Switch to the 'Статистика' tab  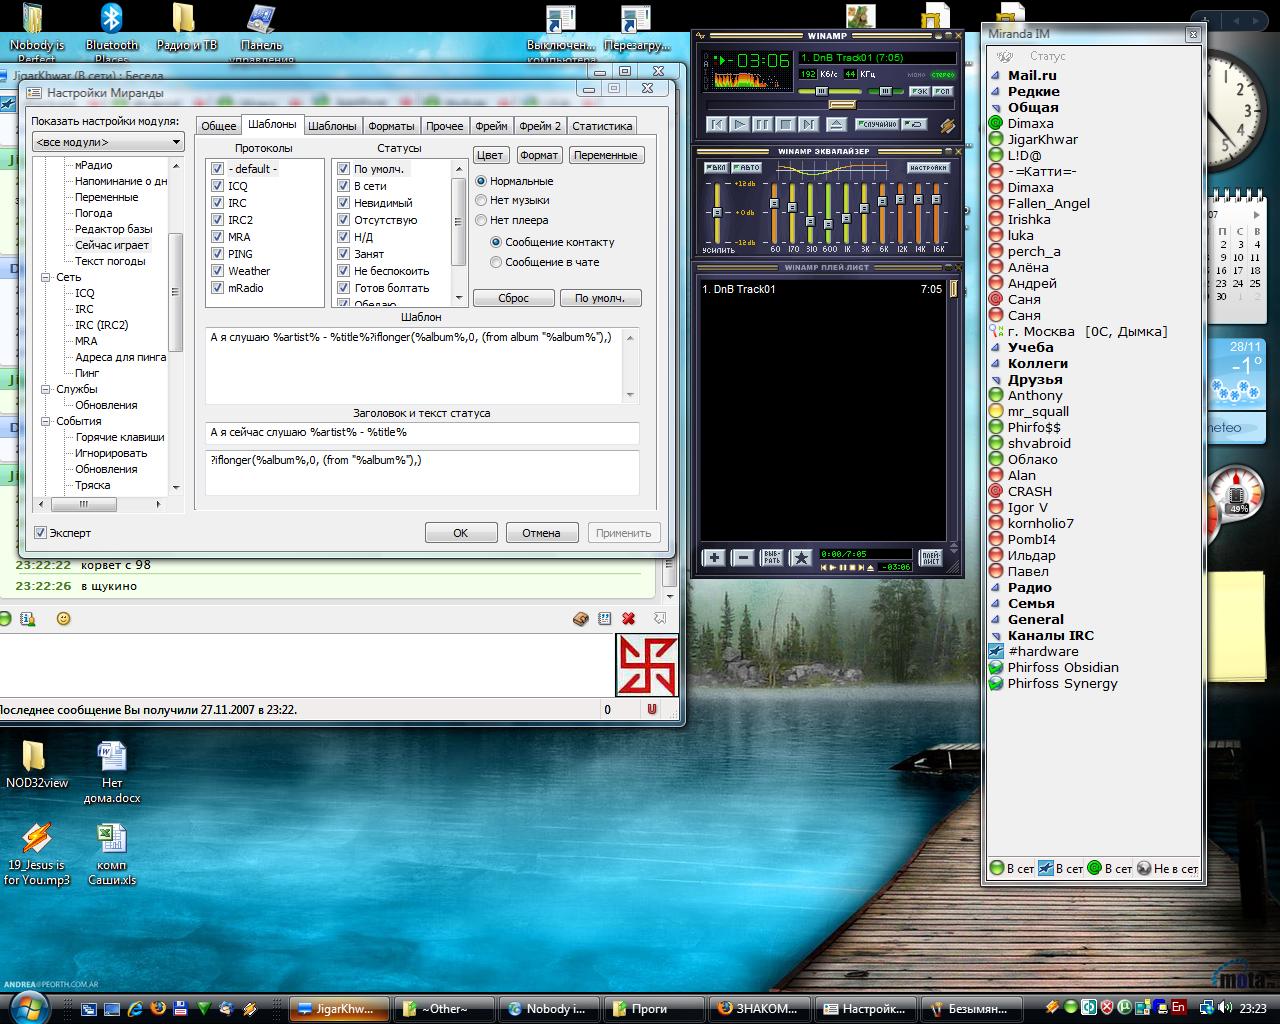coord(602,126)
